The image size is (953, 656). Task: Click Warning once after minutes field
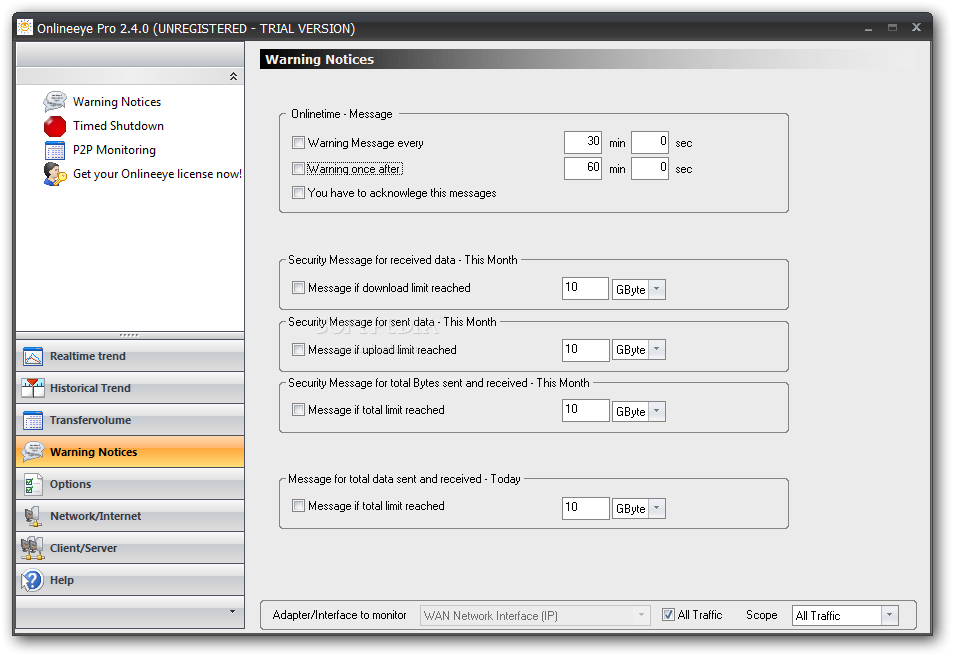point(583,168)
